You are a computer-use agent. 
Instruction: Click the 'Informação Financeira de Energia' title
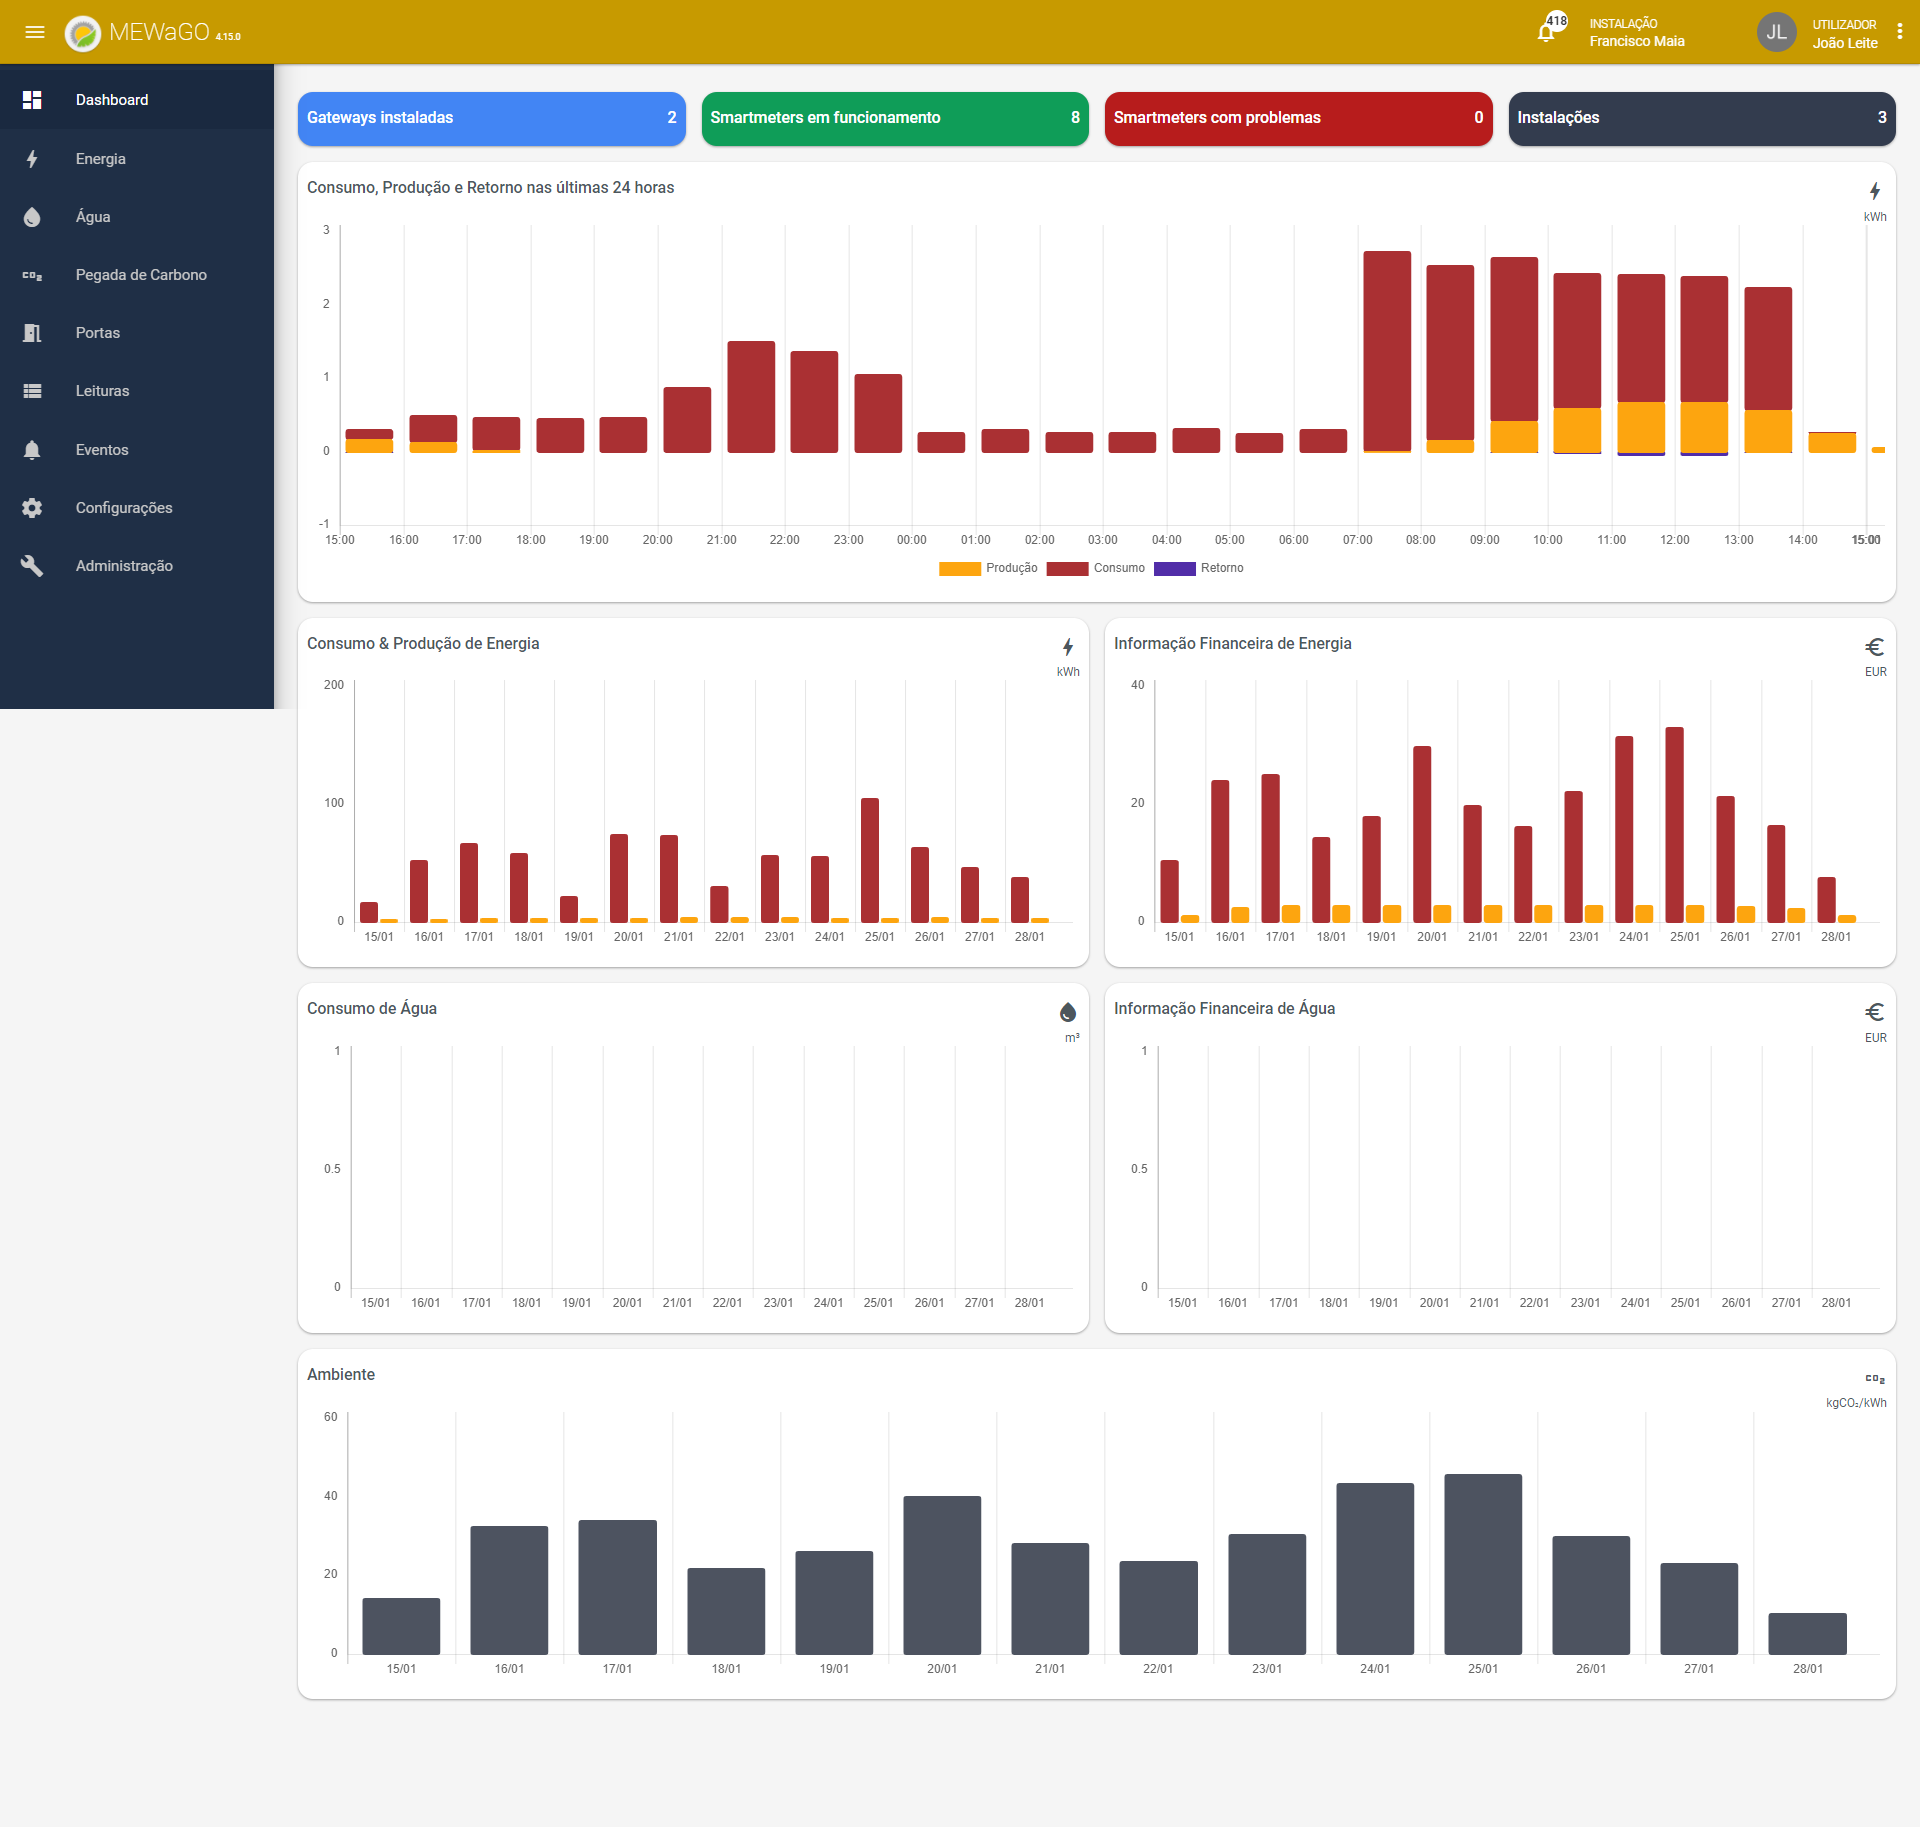(1232, 644)
